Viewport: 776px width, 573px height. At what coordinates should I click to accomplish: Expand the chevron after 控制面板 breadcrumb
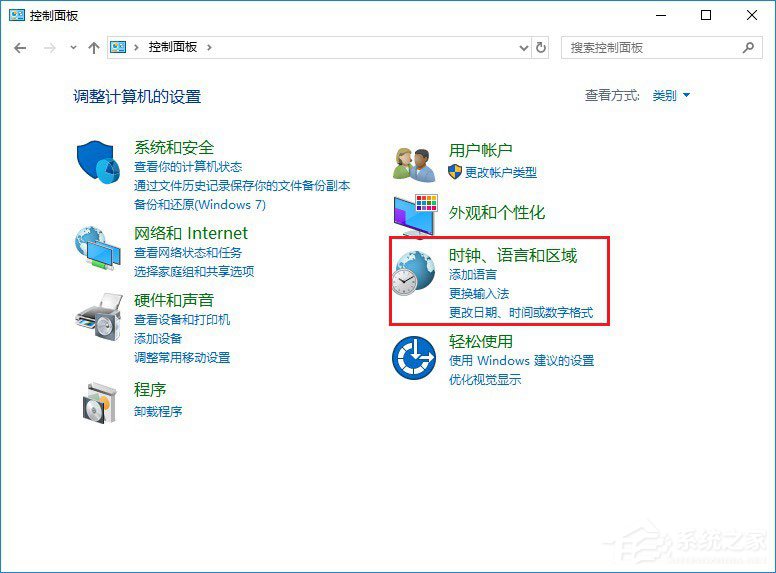(209, 48)
